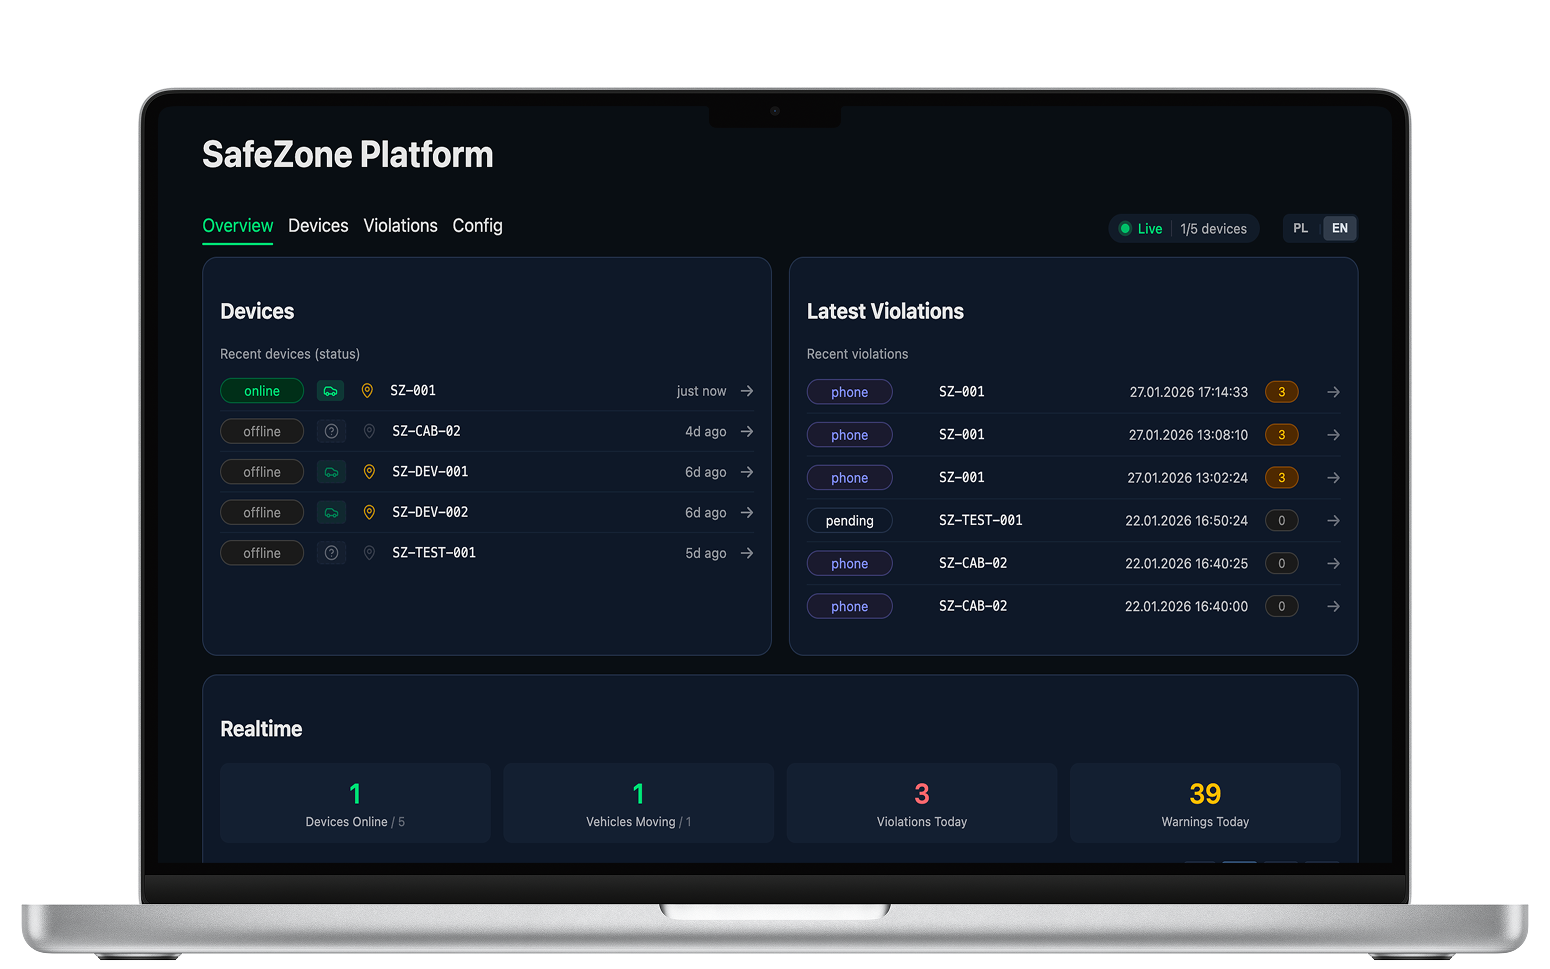Click the vehicle icon beside SZ-DEV-002

[331, 512]
